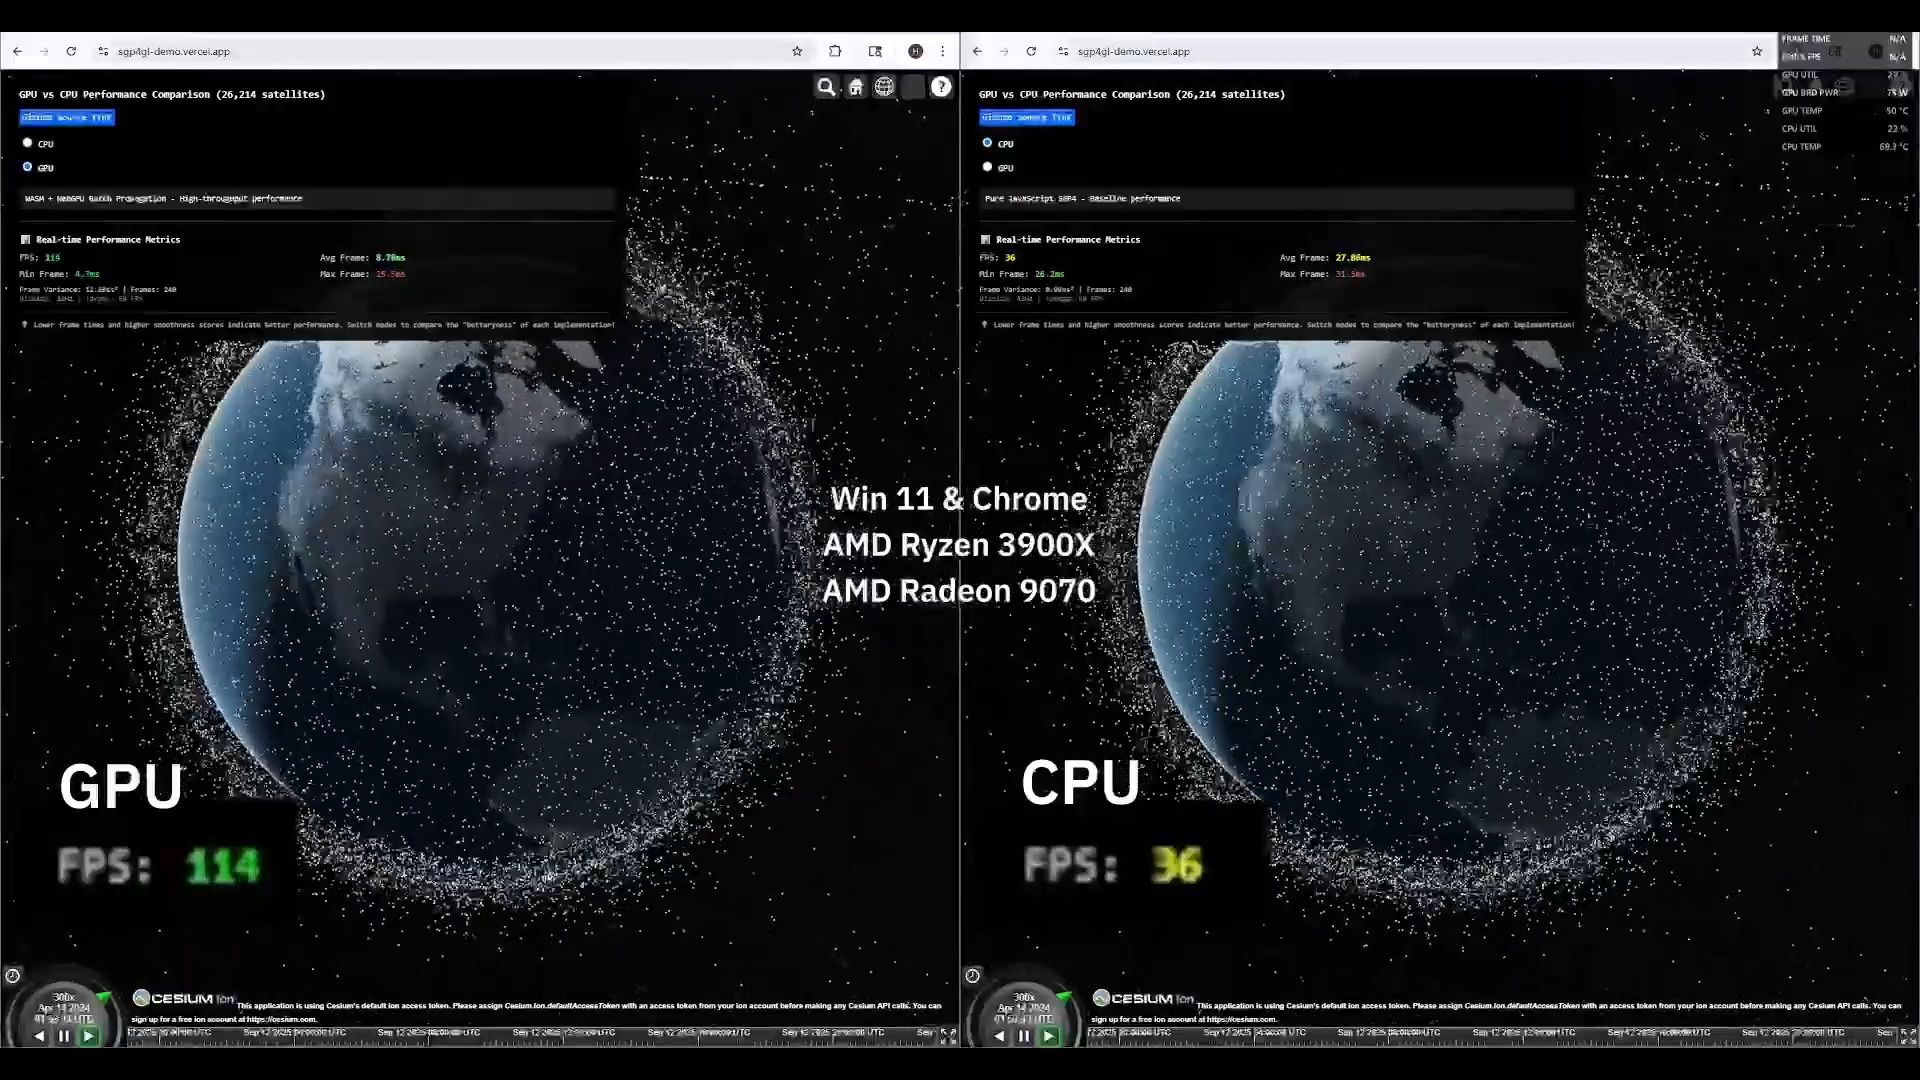The height and width of the screenshot is (1080, 1920).
Task: Open Chrome three-dot menu in left window
Action: 942,51
